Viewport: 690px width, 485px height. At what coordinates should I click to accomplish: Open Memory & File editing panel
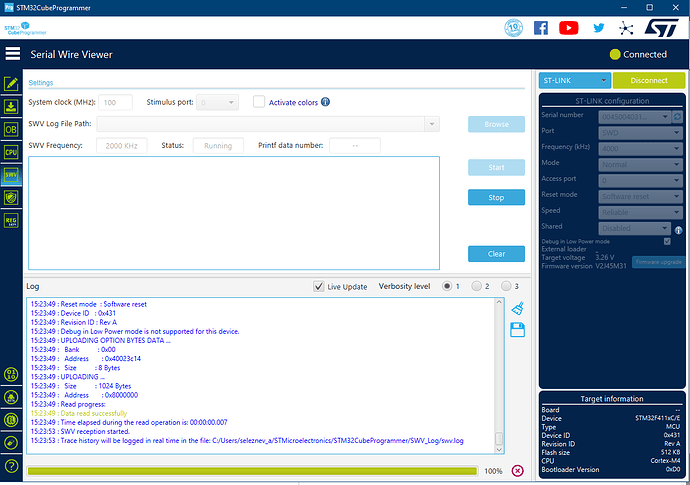click(12, 84)
